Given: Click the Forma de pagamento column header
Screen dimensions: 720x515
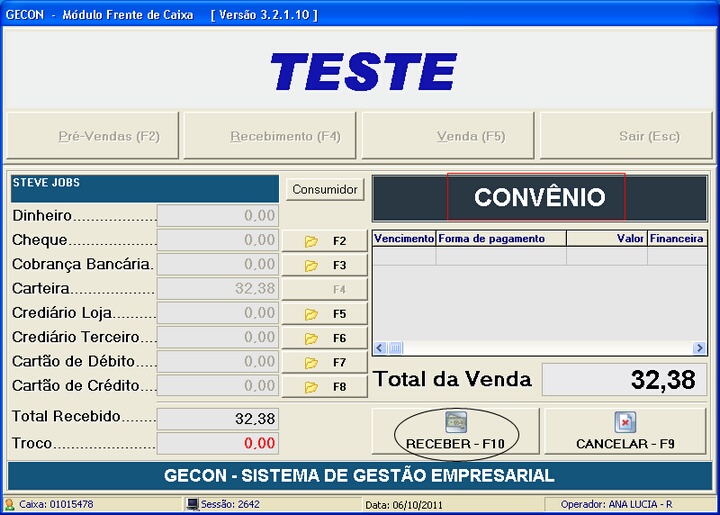Looking at the screenshot, I should (501, 239).
